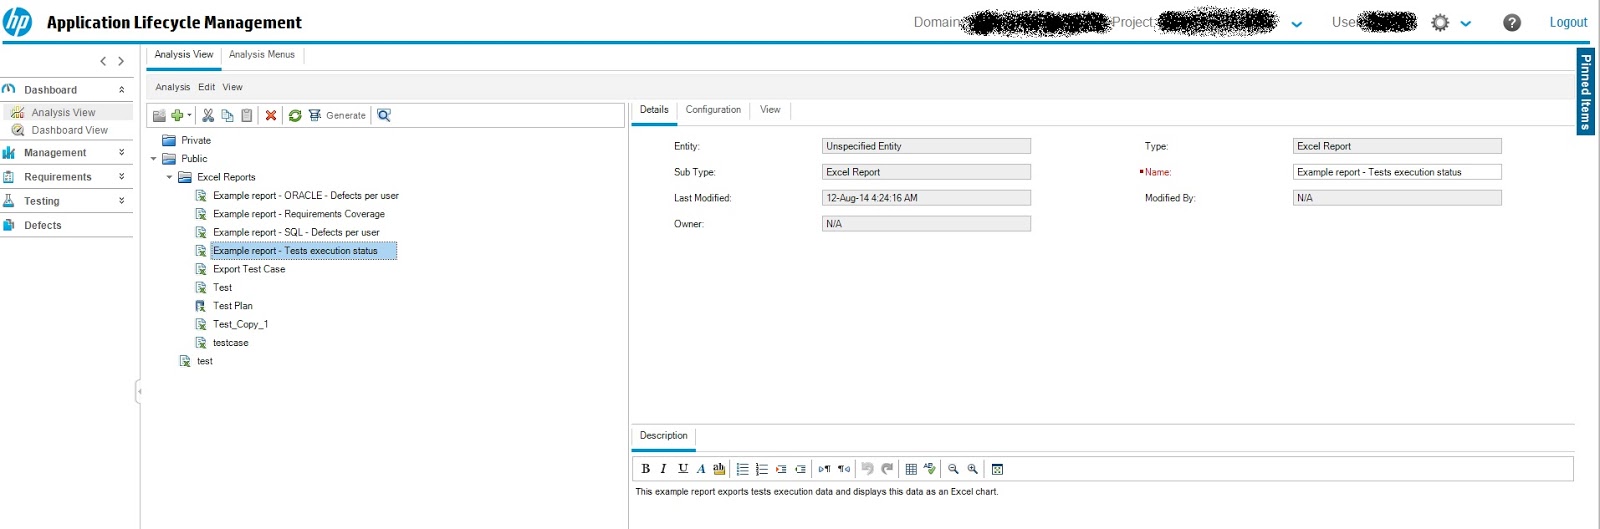Insert a numbered list in Description

(762, 469)
